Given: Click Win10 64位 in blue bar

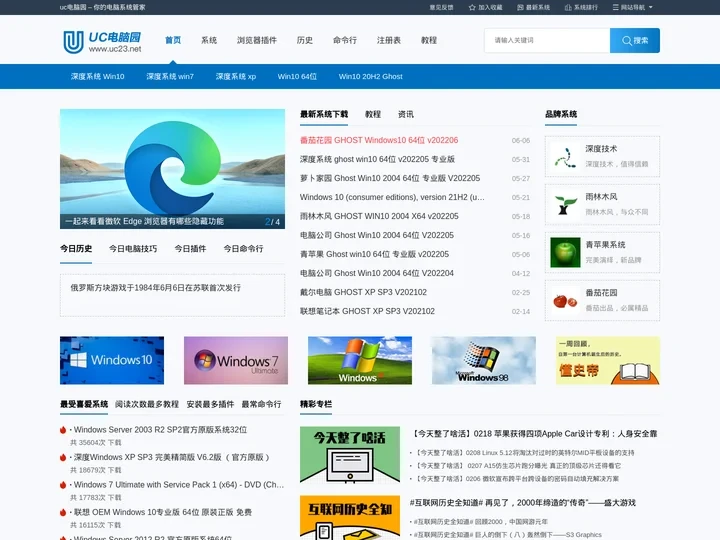Looking at the screenshot, I should pos(297,77).
